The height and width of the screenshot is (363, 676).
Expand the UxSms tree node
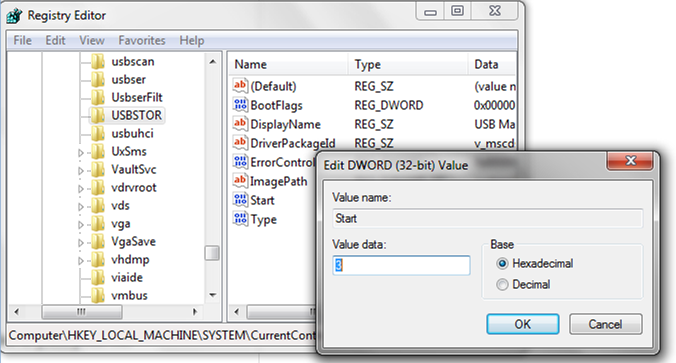81,153
